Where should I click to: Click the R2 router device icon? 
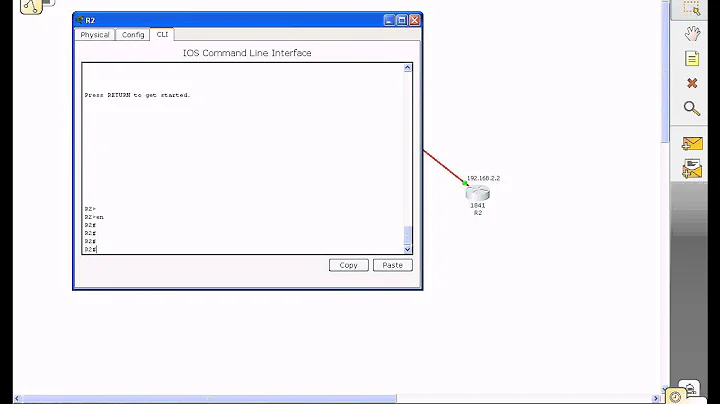(478, 193)
